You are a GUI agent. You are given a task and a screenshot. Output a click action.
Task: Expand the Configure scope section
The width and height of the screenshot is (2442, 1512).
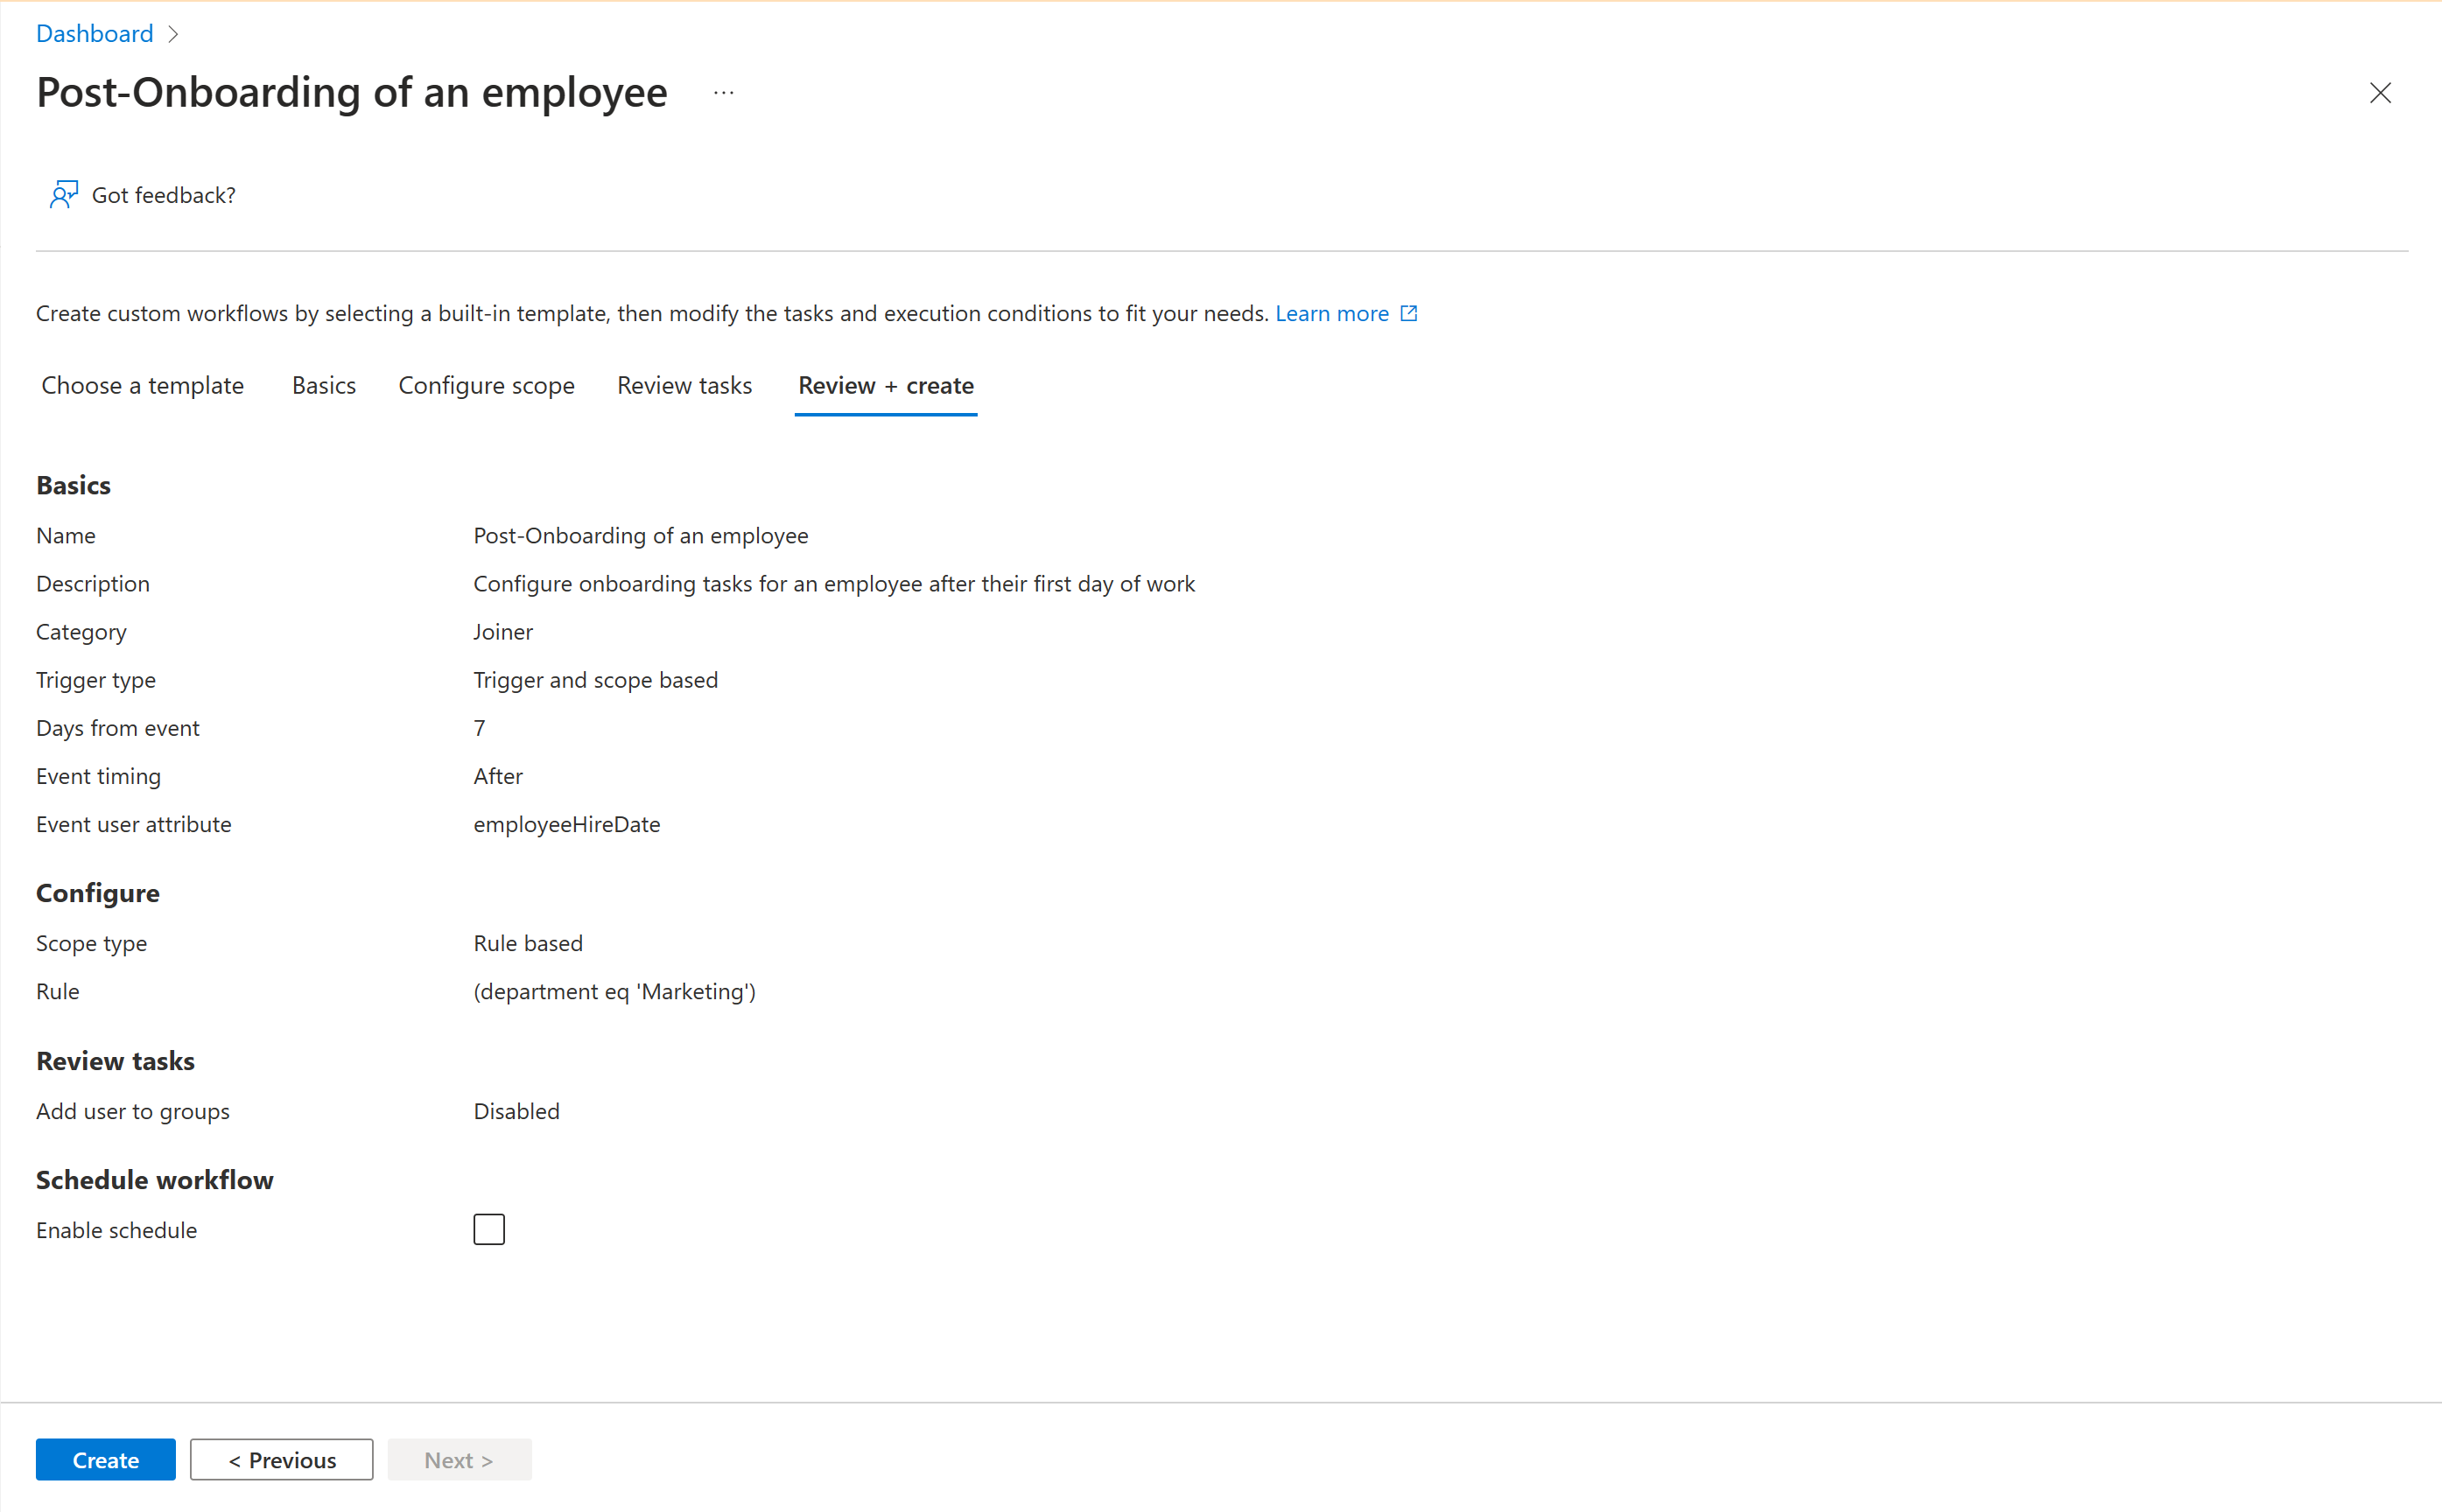pos(485,385)
